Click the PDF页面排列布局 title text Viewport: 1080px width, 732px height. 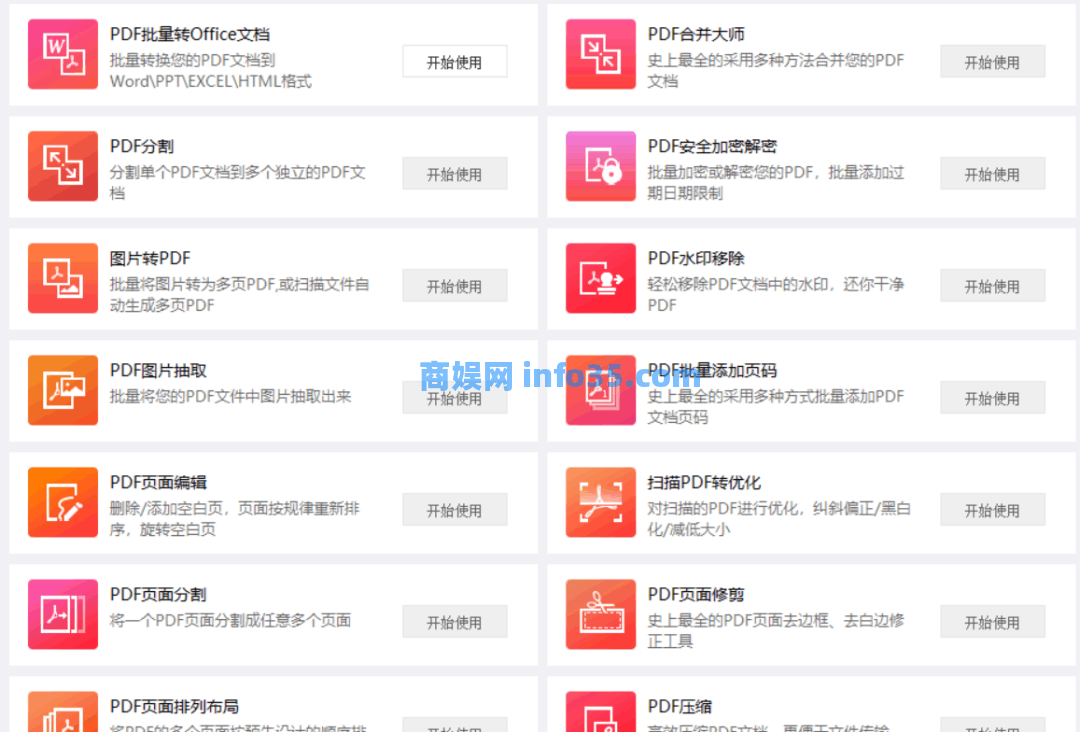click(x=174, y=707)
